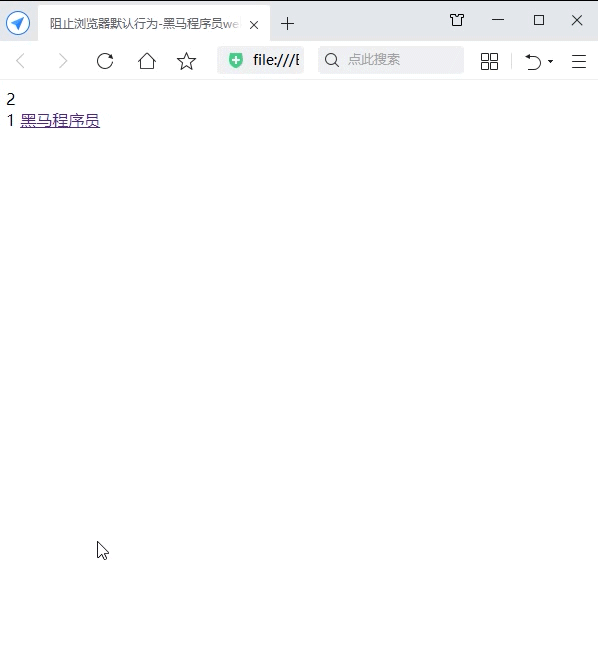Click the magnifier search icon

(332, 60)
